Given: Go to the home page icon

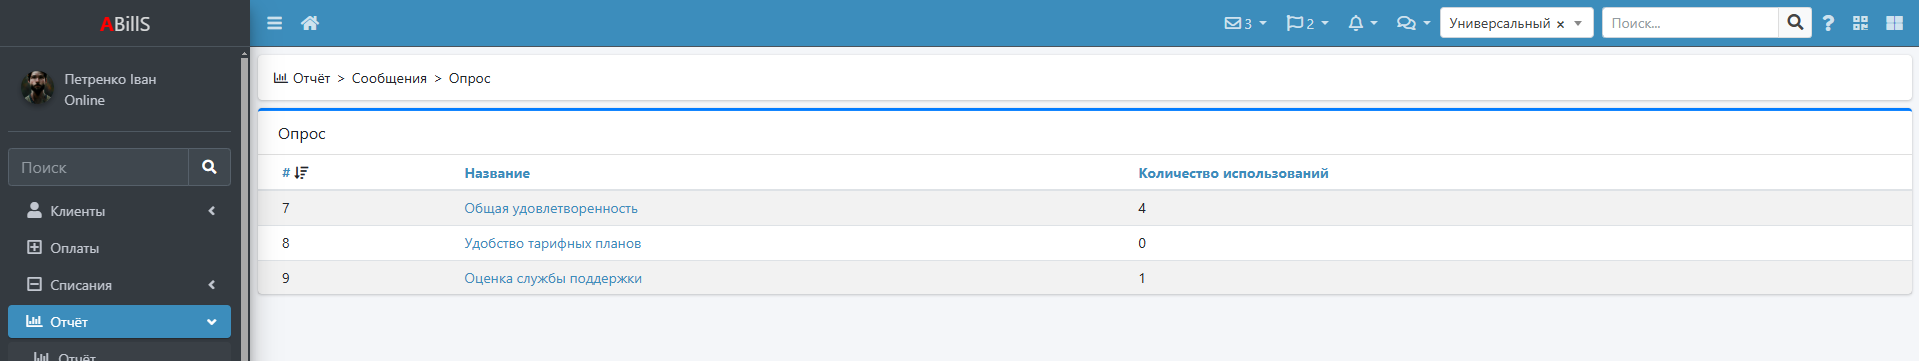Looking at the screenshot, I should [310, 23].
